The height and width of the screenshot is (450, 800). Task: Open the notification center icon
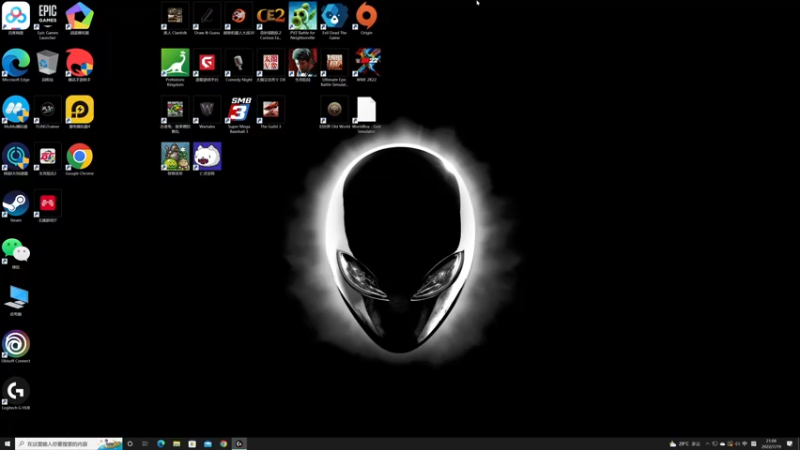[x=790, y=444]
